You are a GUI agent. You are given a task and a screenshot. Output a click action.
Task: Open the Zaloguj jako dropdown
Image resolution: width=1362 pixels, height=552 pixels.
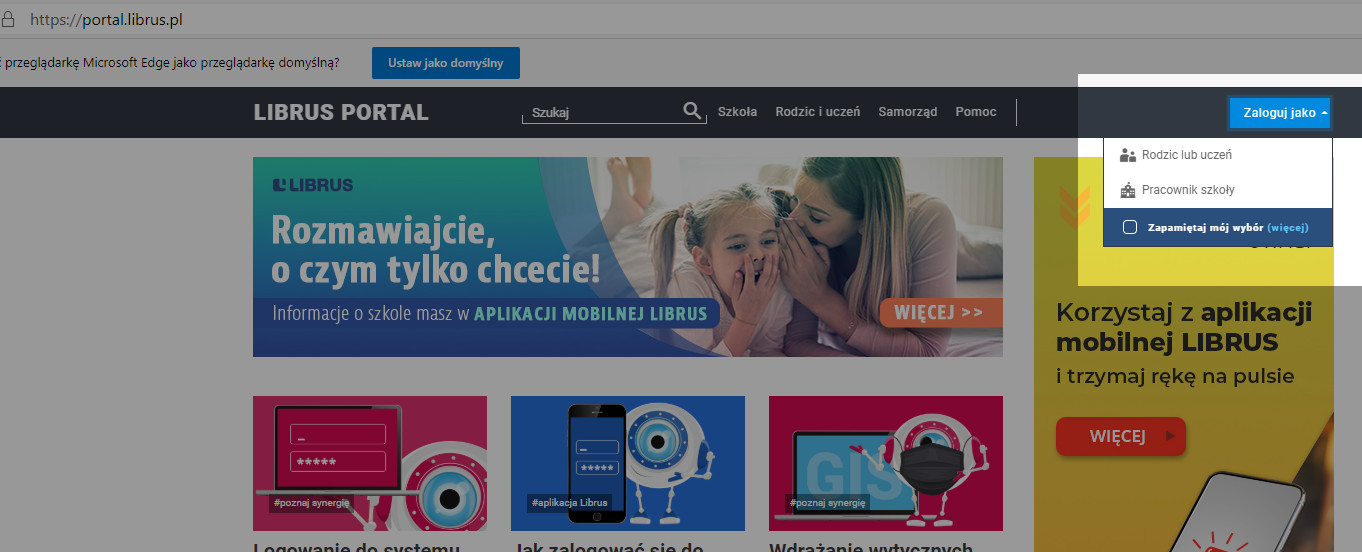click(x=1280, y=113)
